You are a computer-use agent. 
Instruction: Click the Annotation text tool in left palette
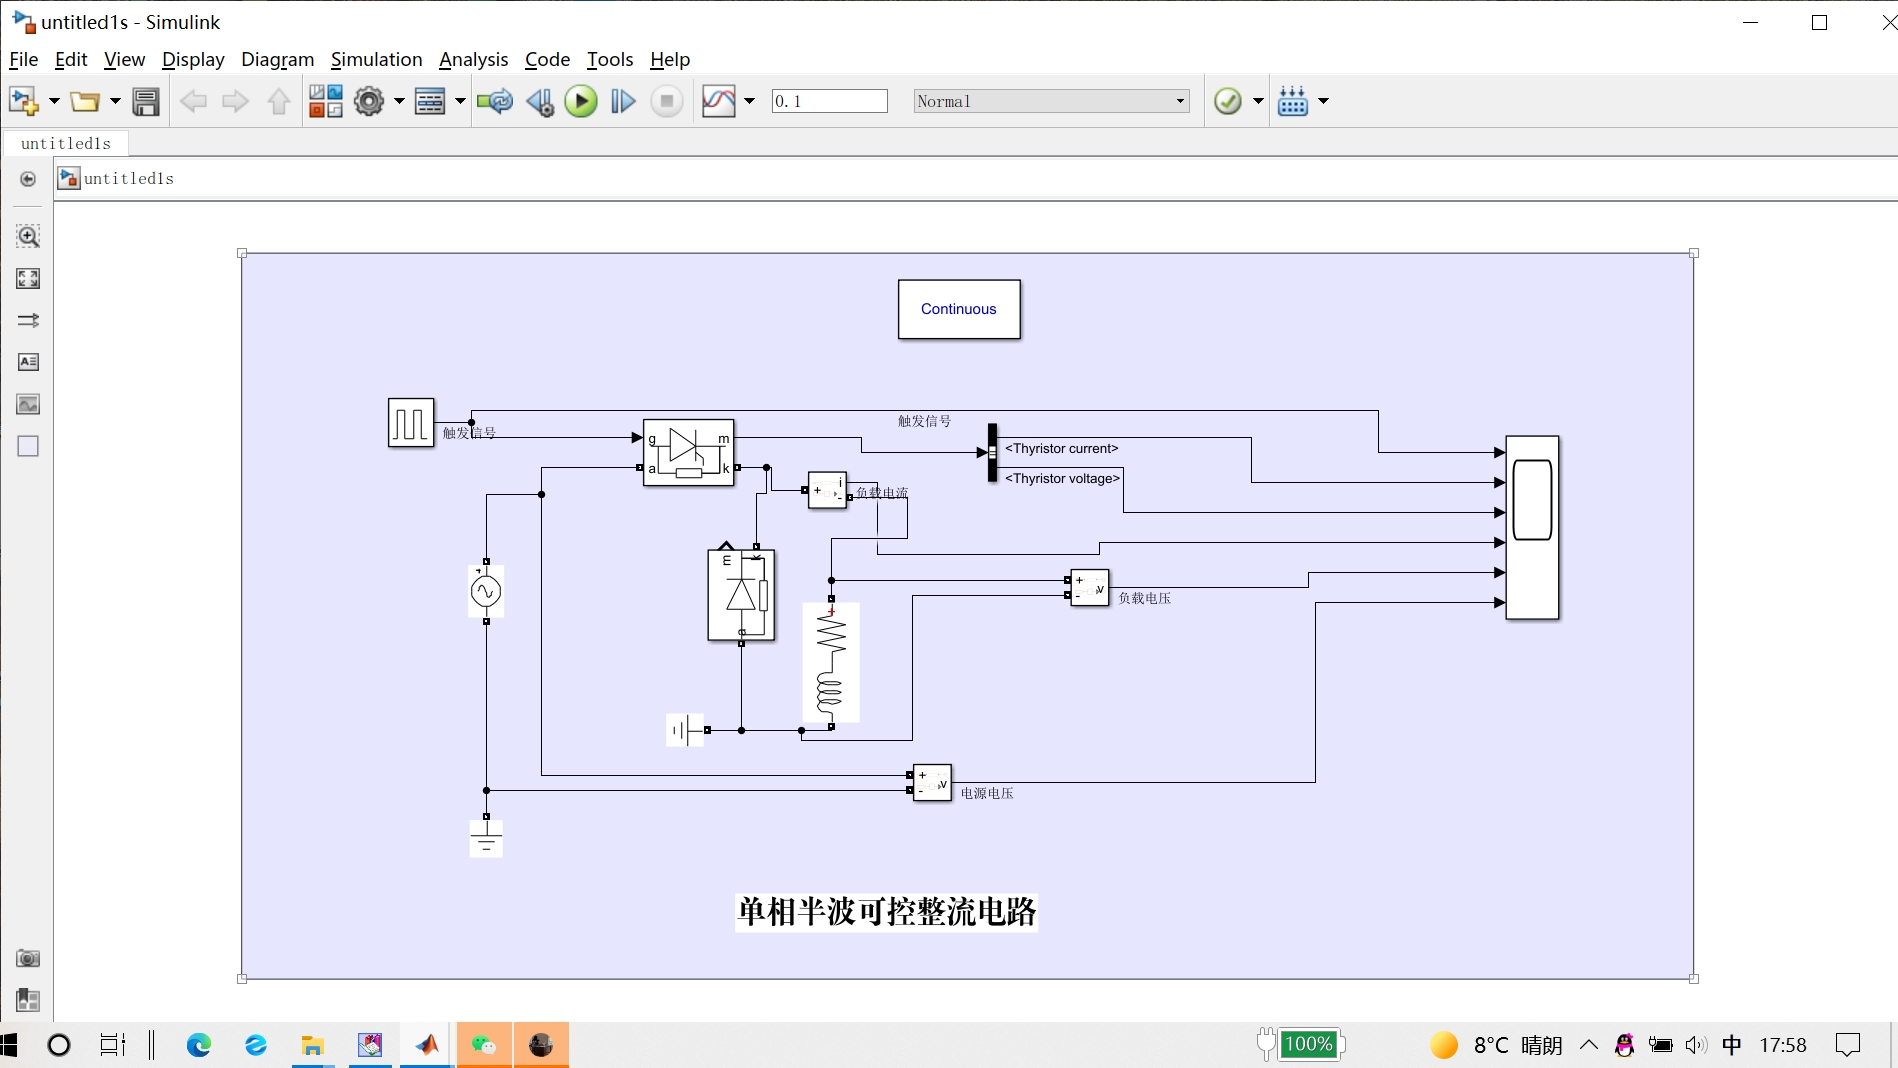pyautogui.click(x=28, y=362)
